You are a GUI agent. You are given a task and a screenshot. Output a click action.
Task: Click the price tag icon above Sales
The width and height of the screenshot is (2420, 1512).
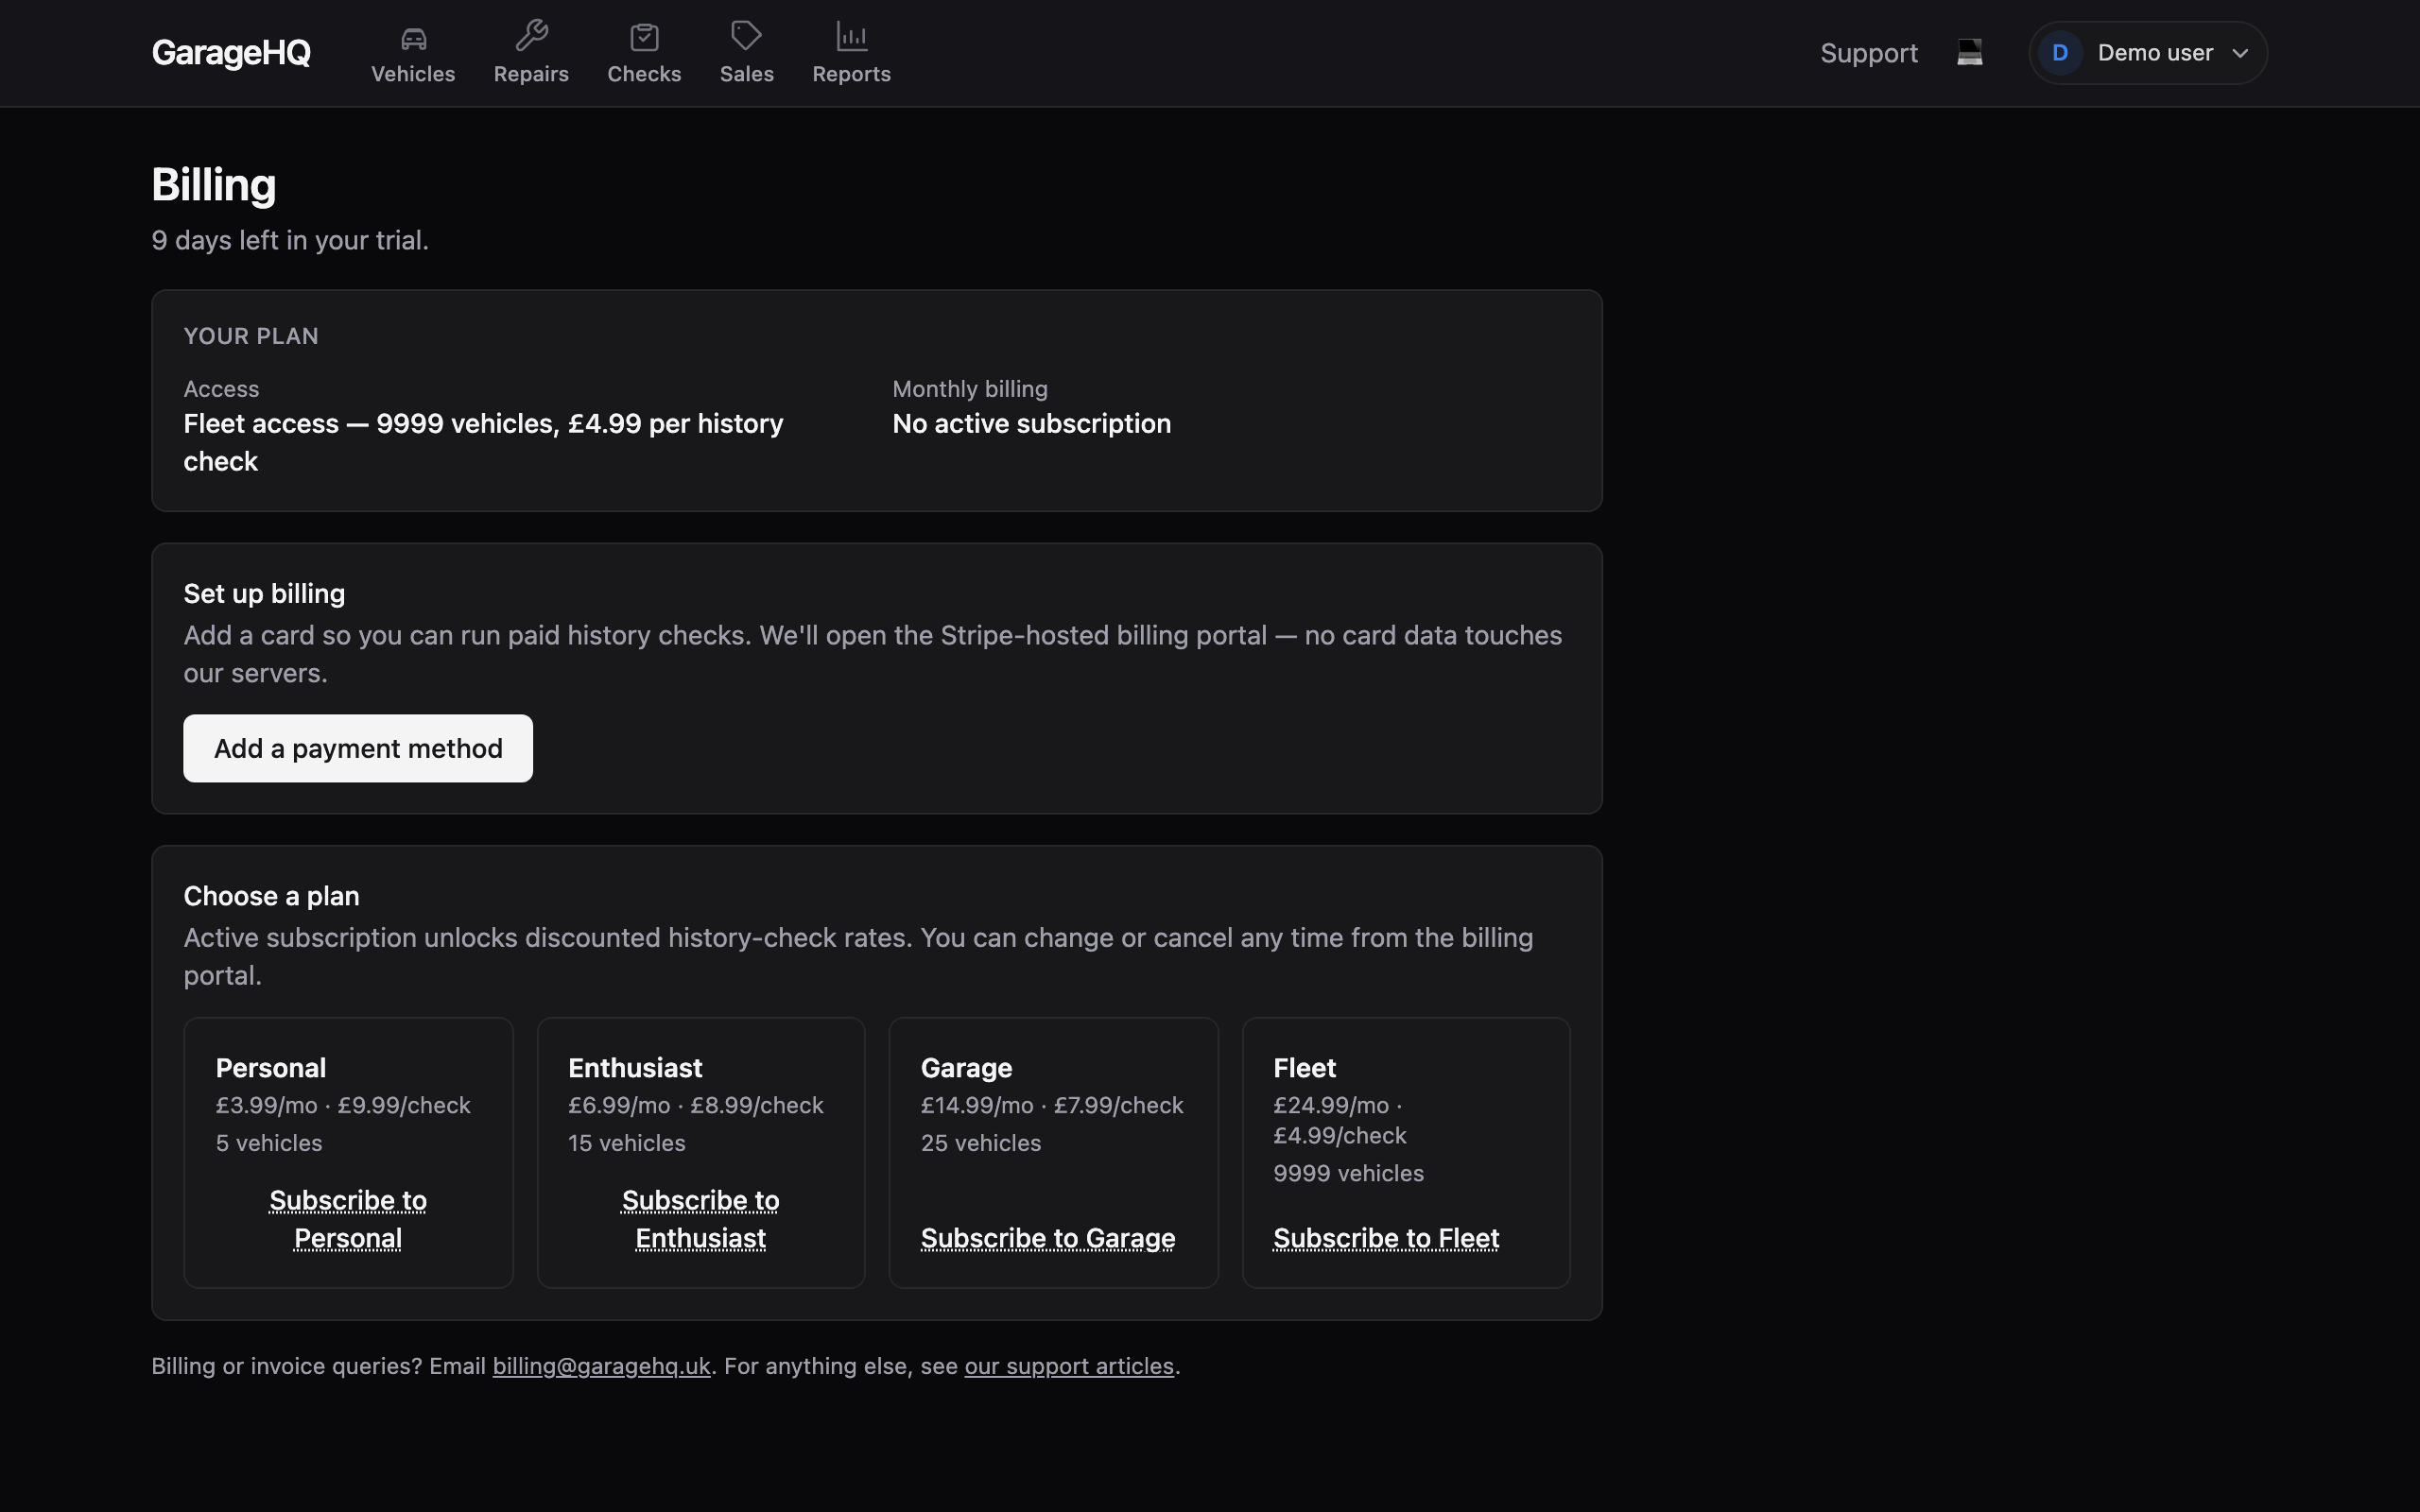coord(746,37)
